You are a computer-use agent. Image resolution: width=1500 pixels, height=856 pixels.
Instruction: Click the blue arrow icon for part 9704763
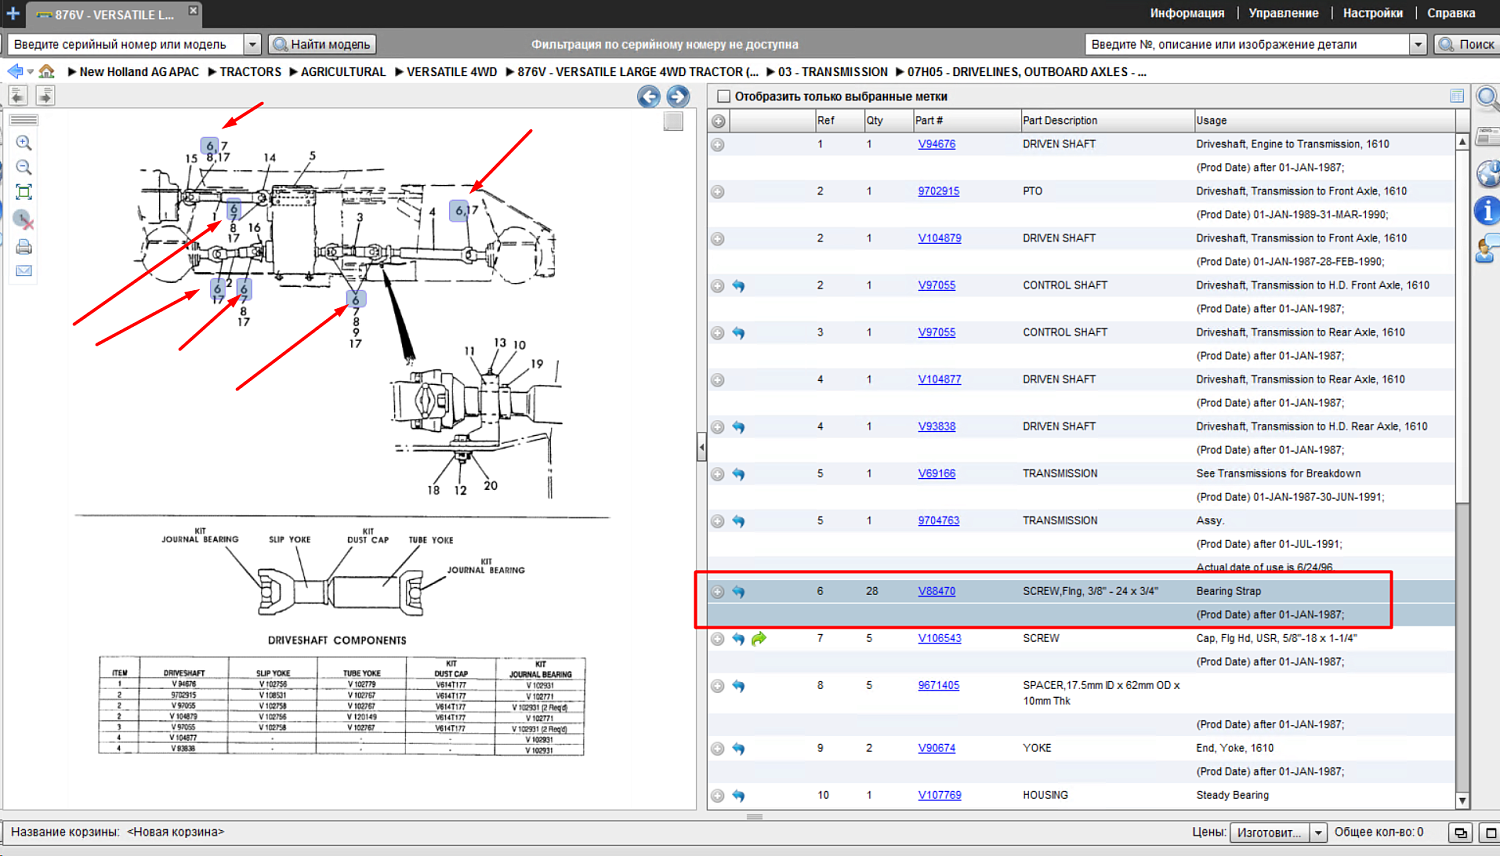[739, 521]
